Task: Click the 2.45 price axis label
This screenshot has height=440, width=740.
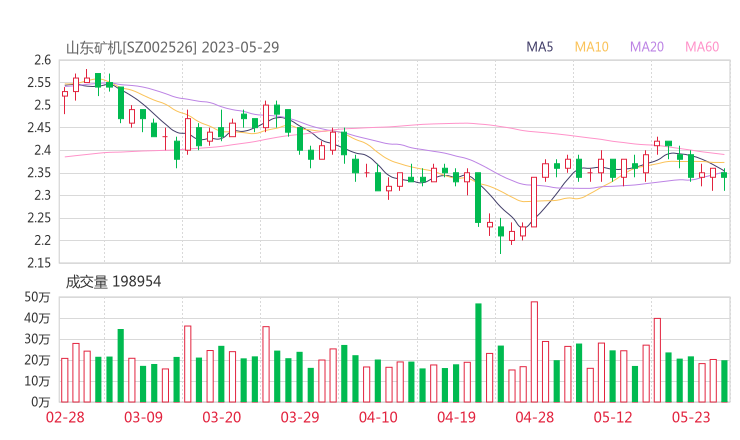Action: pos(39,128)
